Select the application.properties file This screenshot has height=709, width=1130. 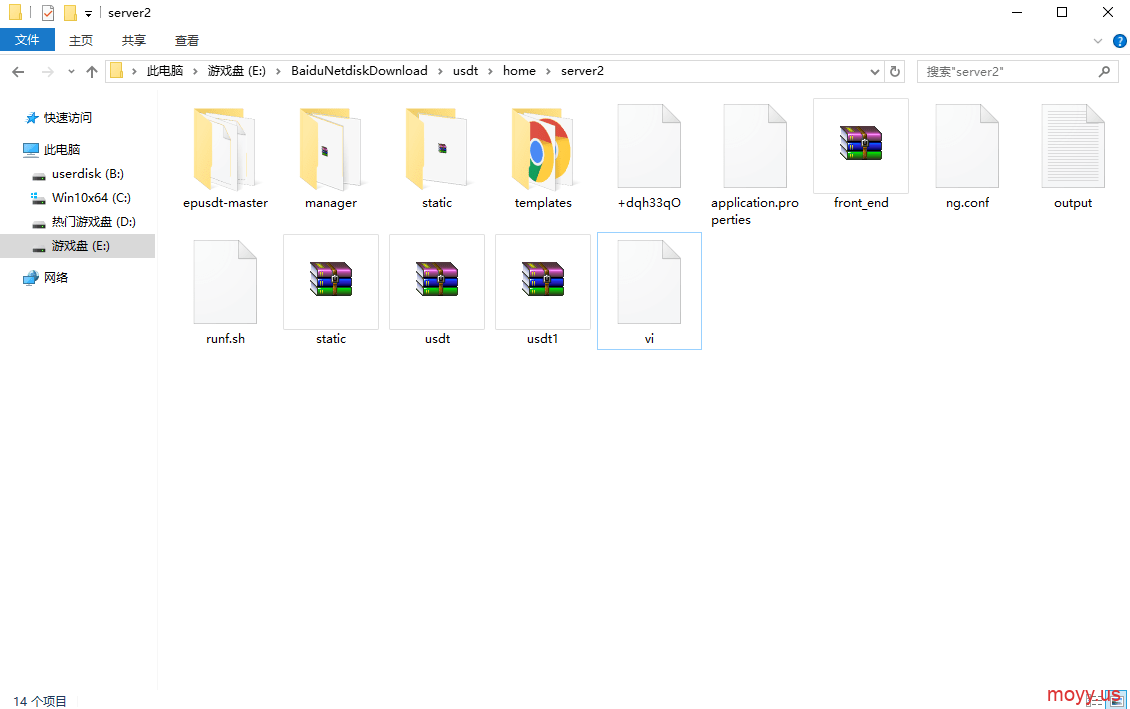point(755,146)
